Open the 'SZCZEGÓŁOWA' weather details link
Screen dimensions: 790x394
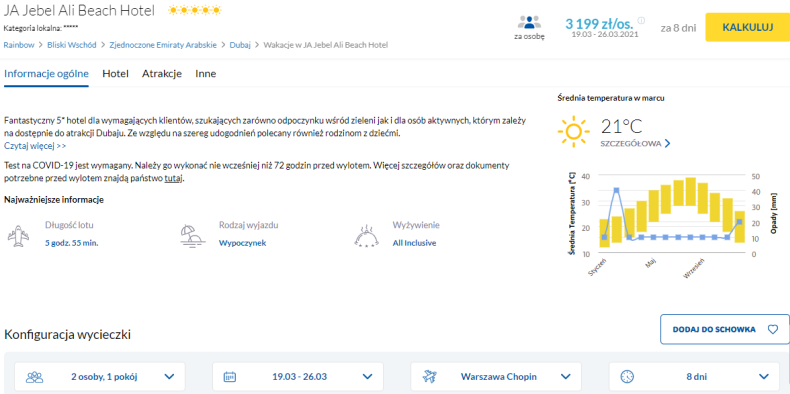click(631, 144)
